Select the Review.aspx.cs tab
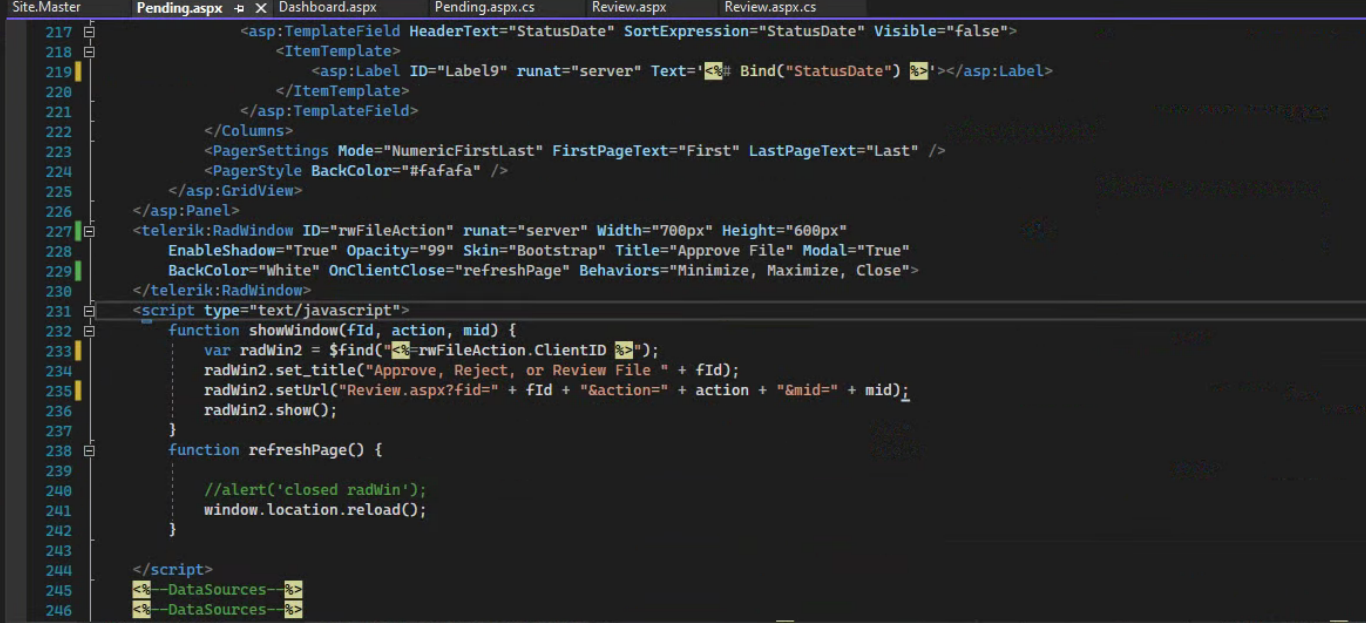This screenshot has height=623, width=1366. click(770, 7)
